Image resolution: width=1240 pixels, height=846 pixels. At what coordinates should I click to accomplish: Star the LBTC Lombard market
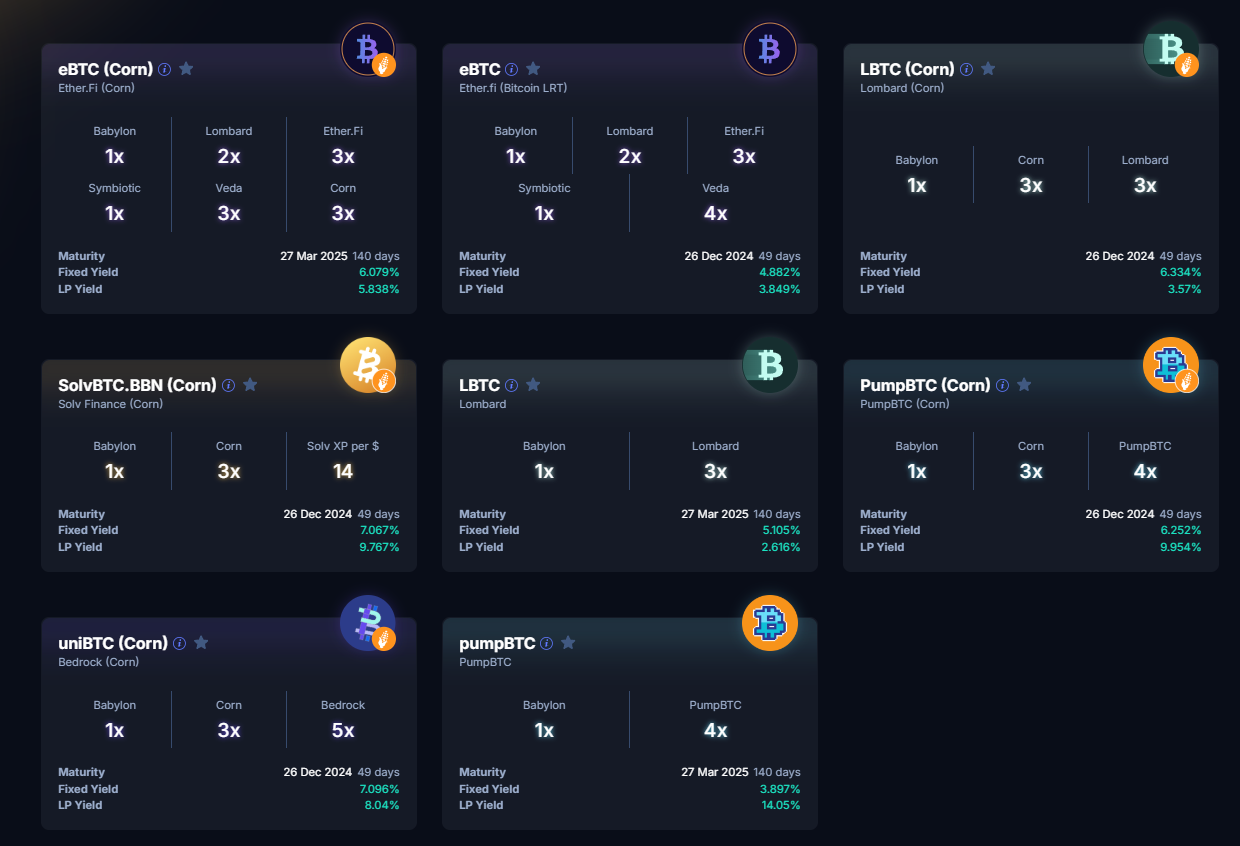(532, 384)
